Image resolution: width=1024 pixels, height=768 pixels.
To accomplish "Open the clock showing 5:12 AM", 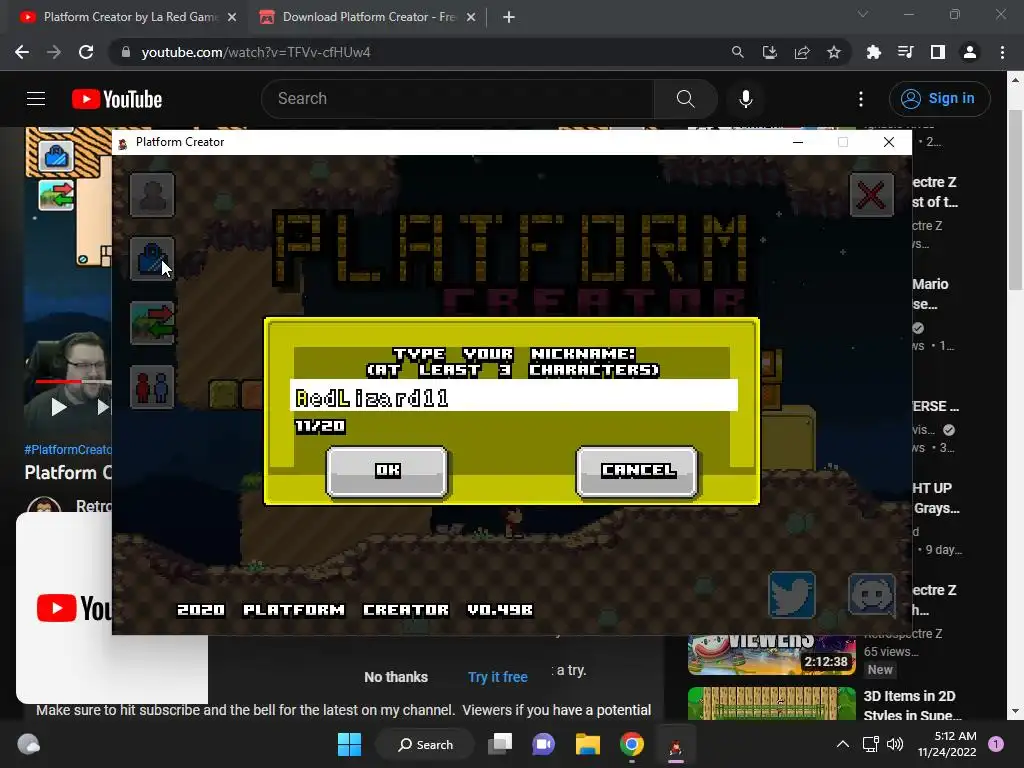I will pos(946,744).
